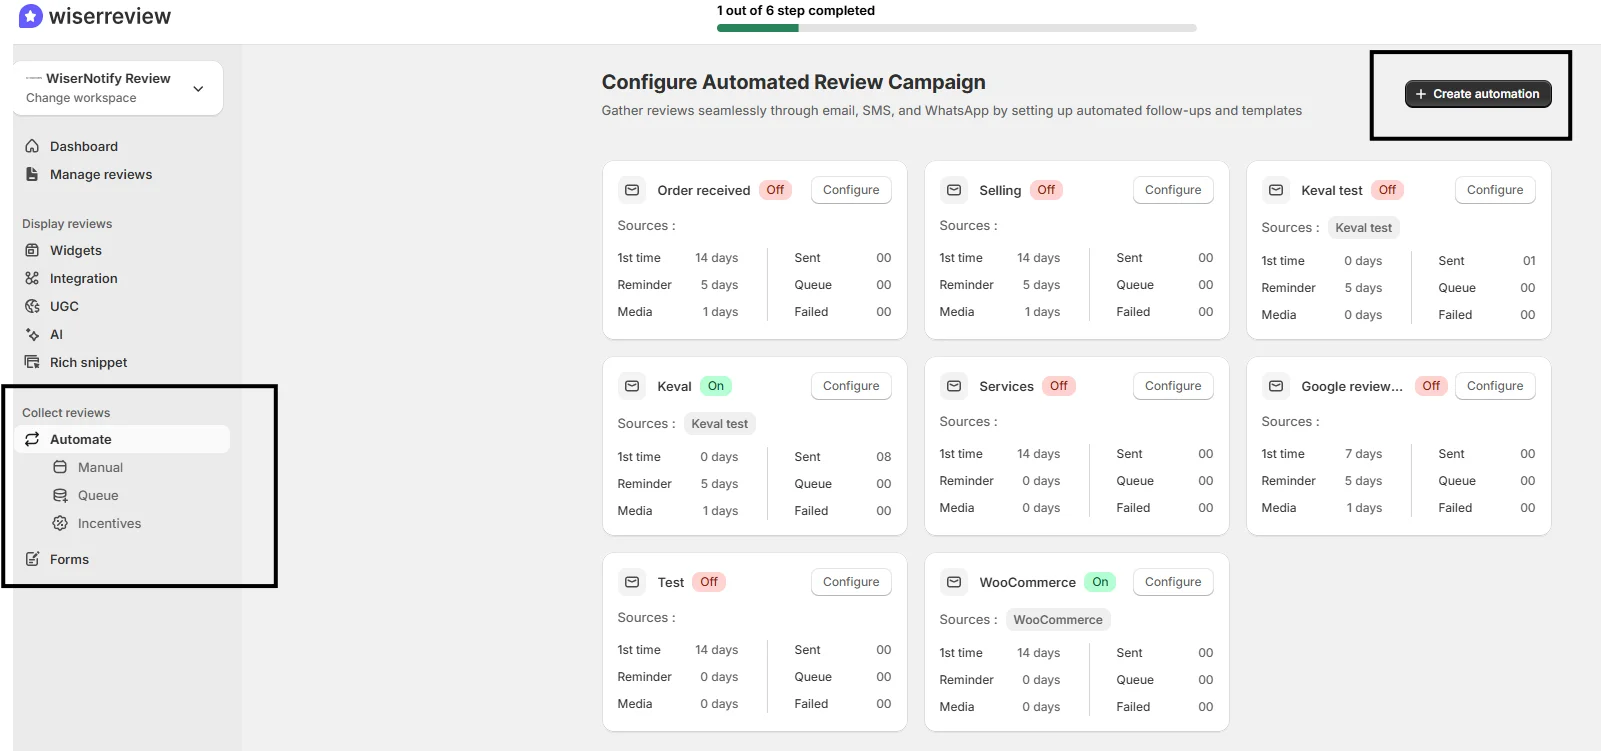Open Dashboard from the sidebar
Image resolution: width=1601 pixels, height=751 pixels.
pyautogui.click(x=84, y=146)
